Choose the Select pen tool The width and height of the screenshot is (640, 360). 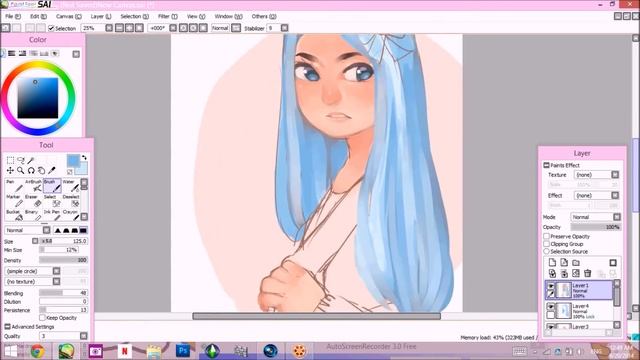pyautogui.click(x=52, y=200)
